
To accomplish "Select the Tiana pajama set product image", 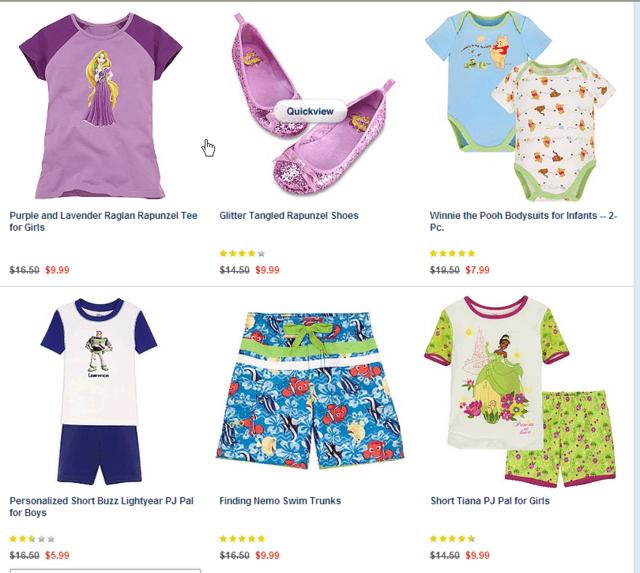I will coord(520,391).
